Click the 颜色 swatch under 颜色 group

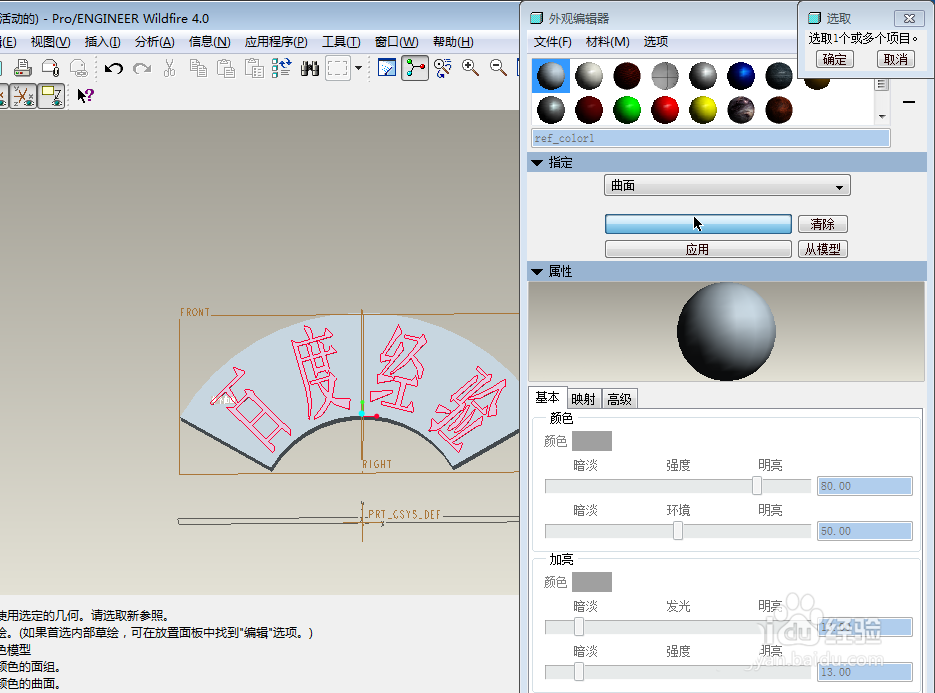[592, 441]
